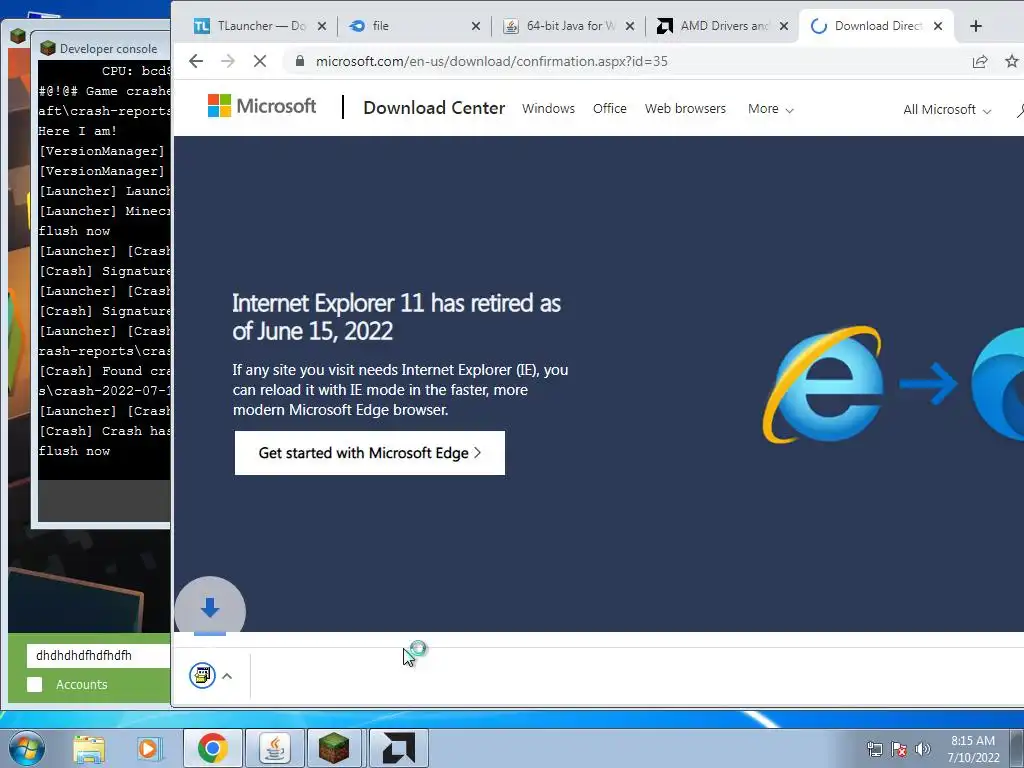Click the Internet Explorer 11 retired heading
The image size is (1024, 768).
(396, 317)
